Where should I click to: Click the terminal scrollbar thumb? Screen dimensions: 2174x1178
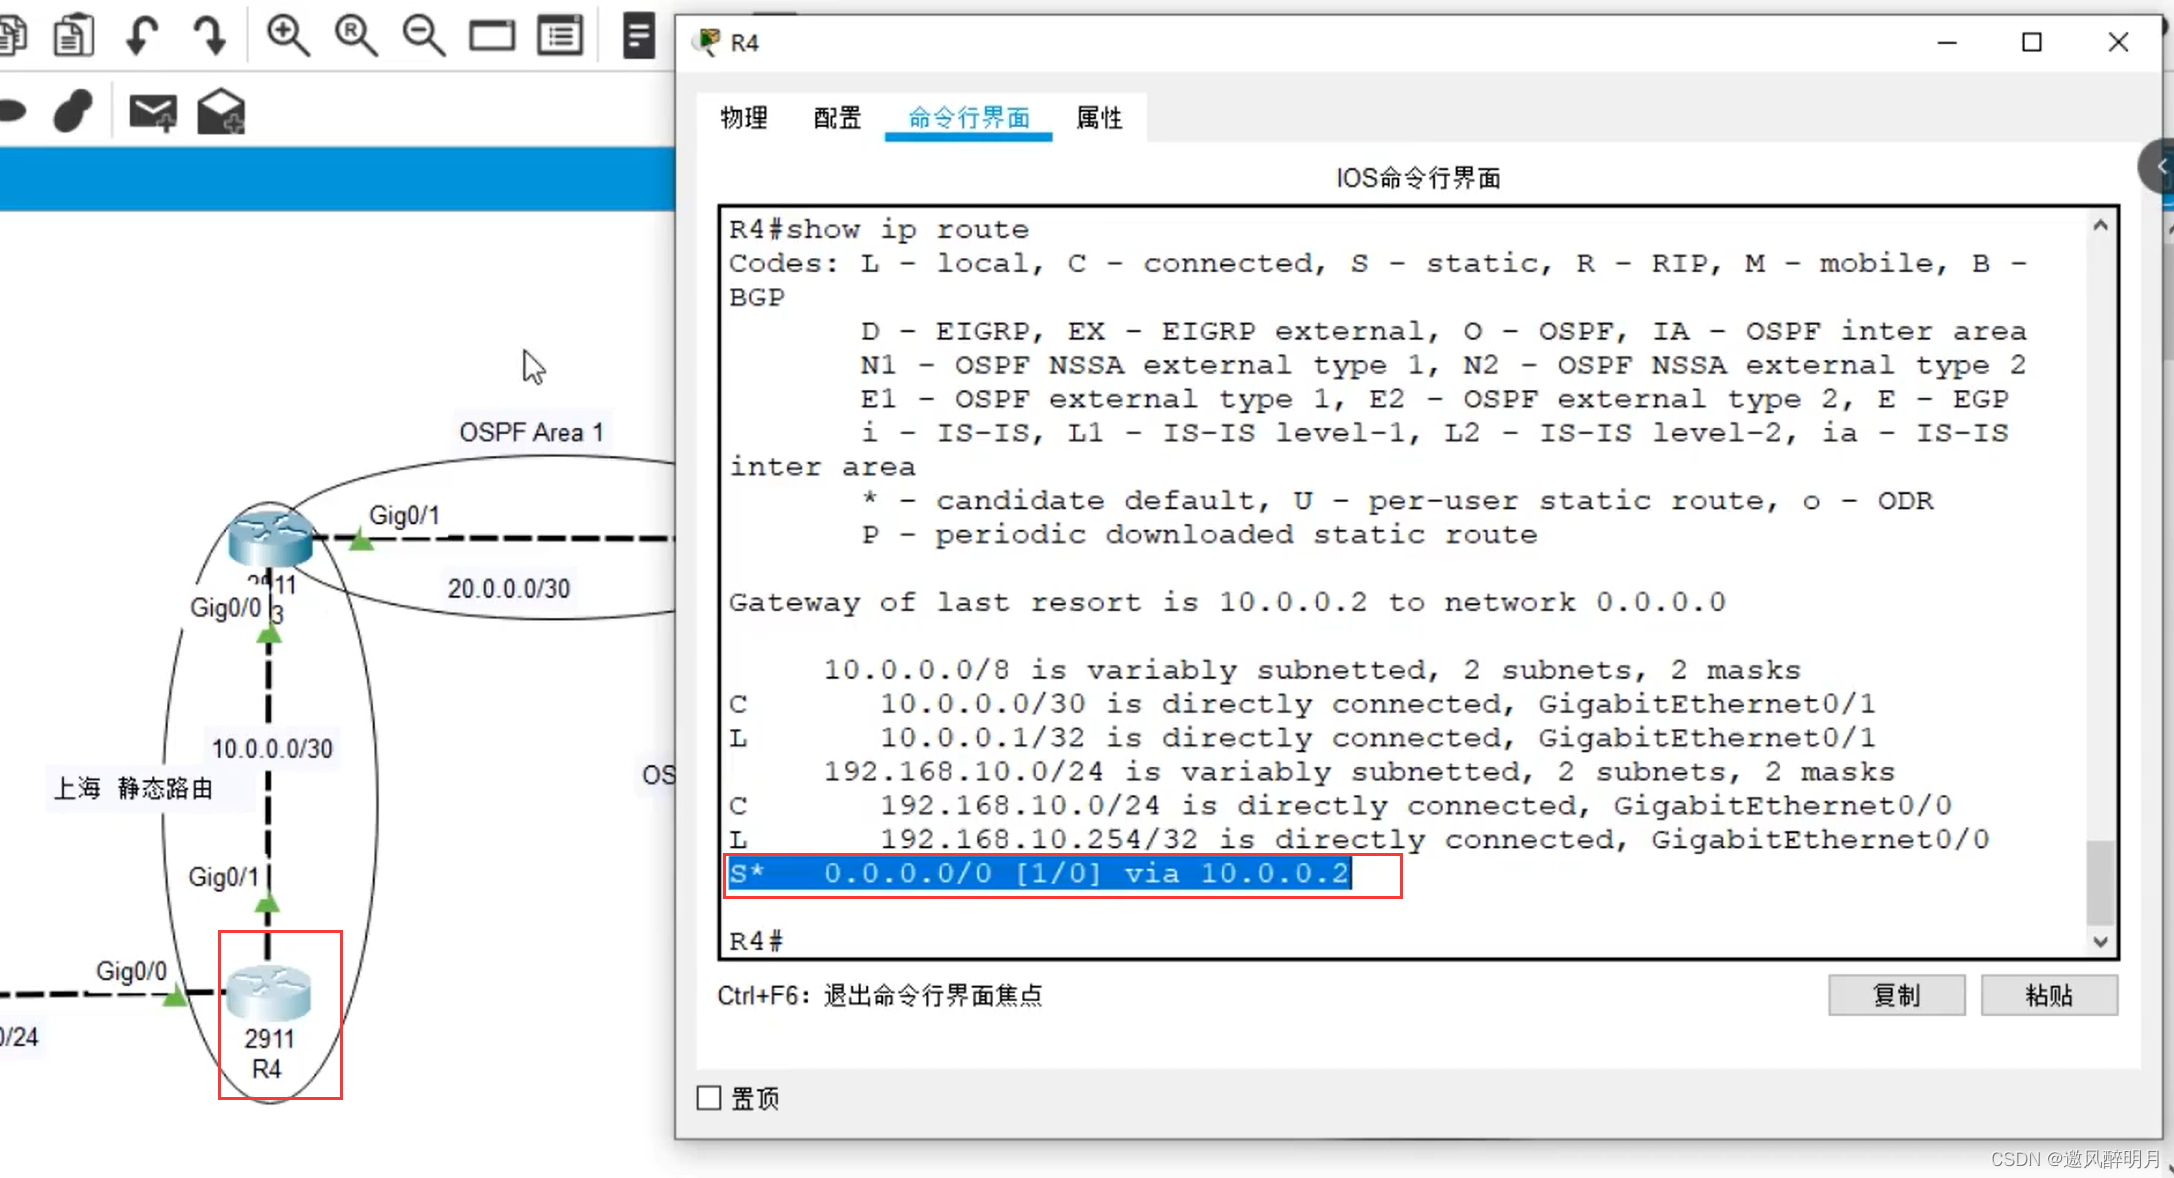2100,882
